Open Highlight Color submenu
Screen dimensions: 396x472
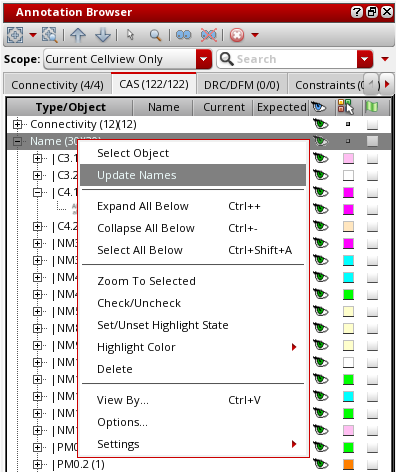tap(193, 347)
